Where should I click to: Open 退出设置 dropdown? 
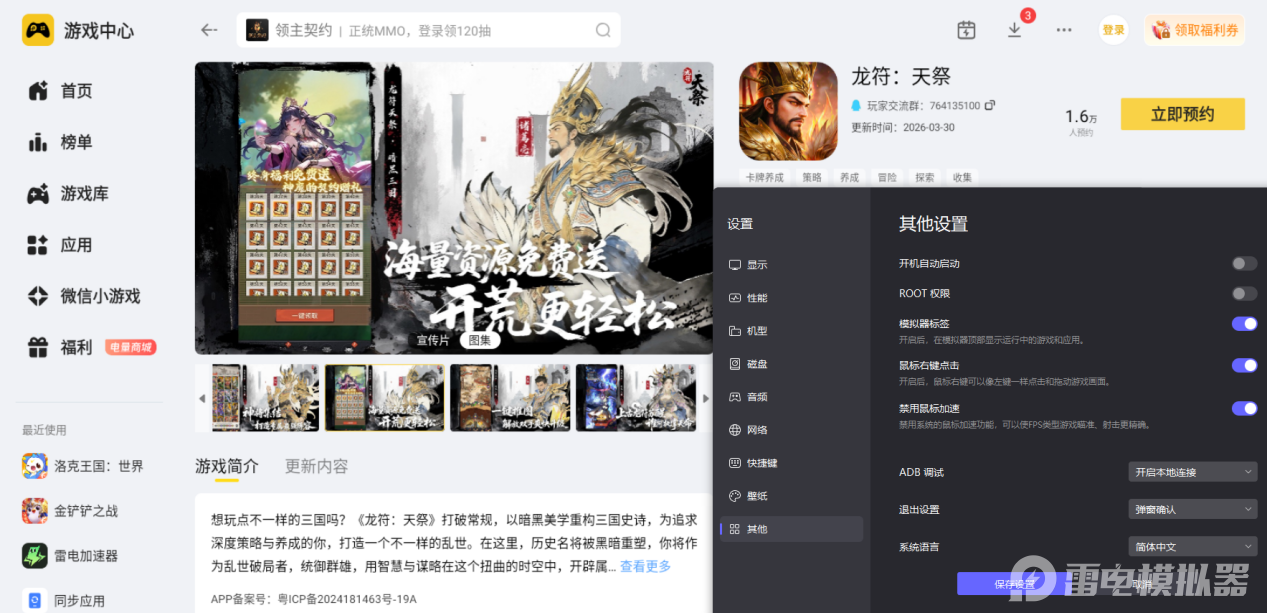(1192, 510)
